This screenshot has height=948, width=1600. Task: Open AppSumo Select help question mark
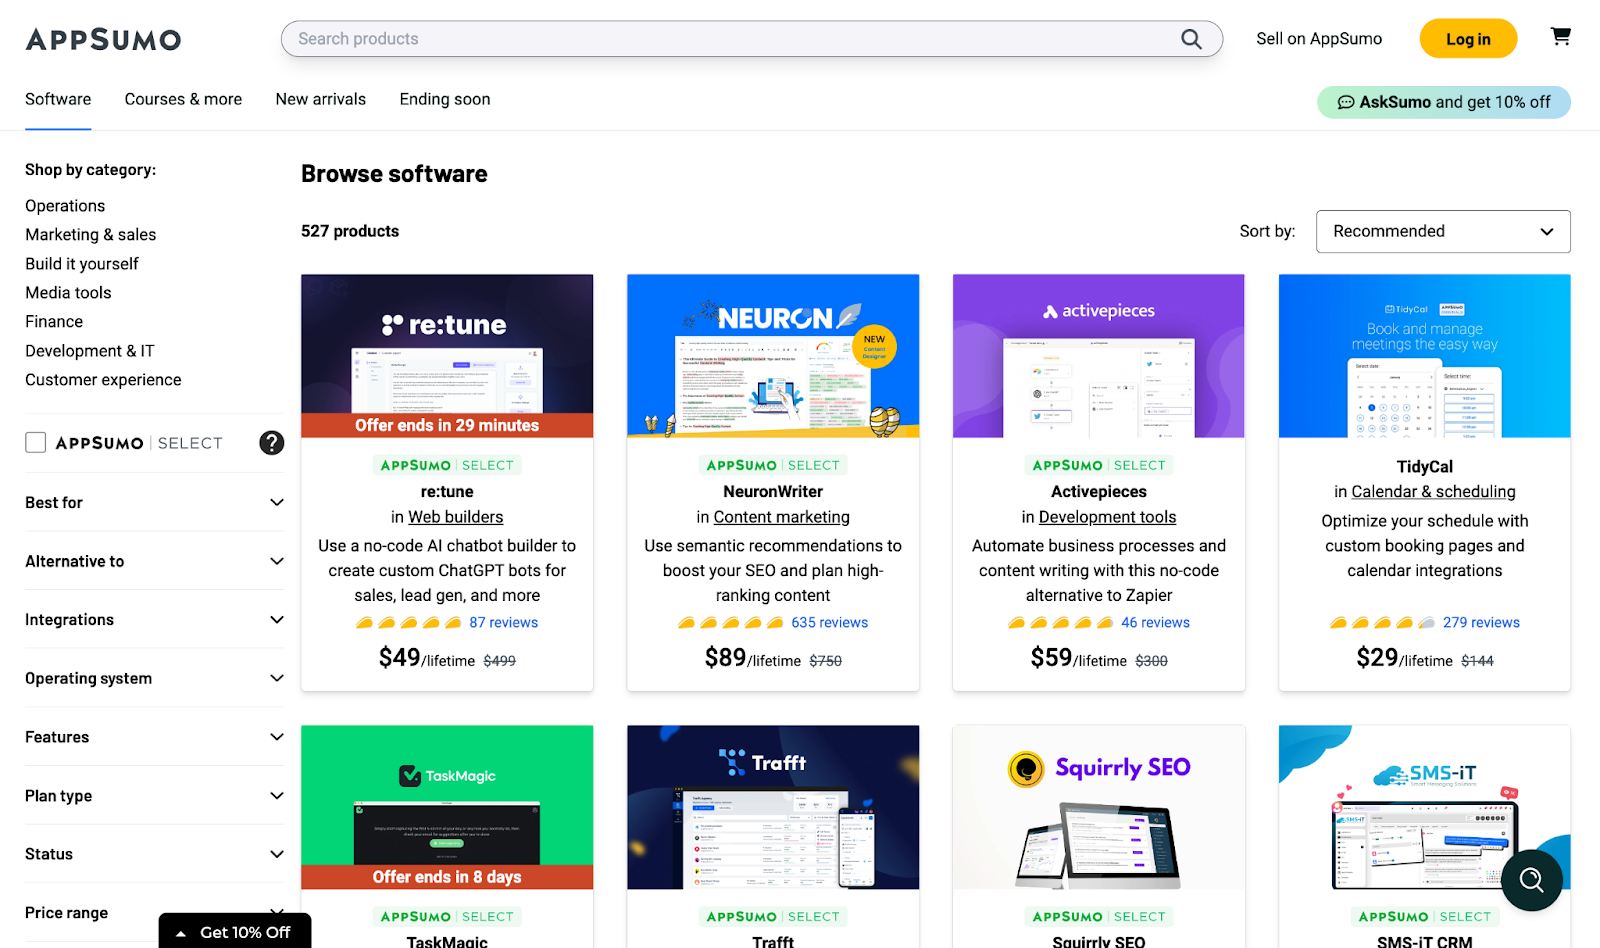(x=272, y=443)
